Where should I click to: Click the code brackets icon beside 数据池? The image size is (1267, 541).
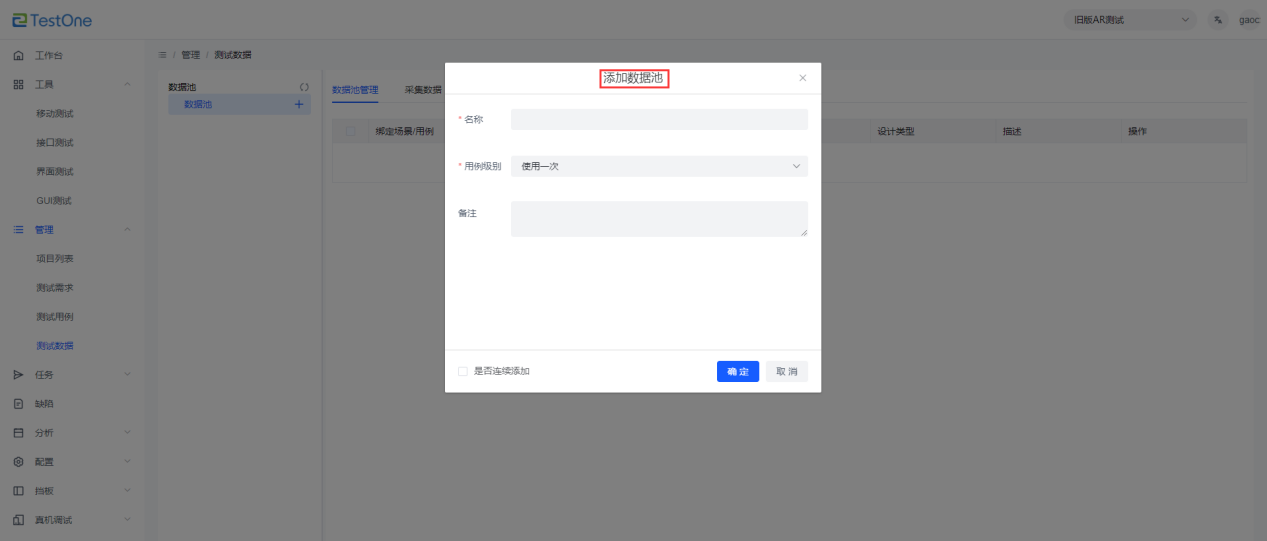[x=304, y=87]
